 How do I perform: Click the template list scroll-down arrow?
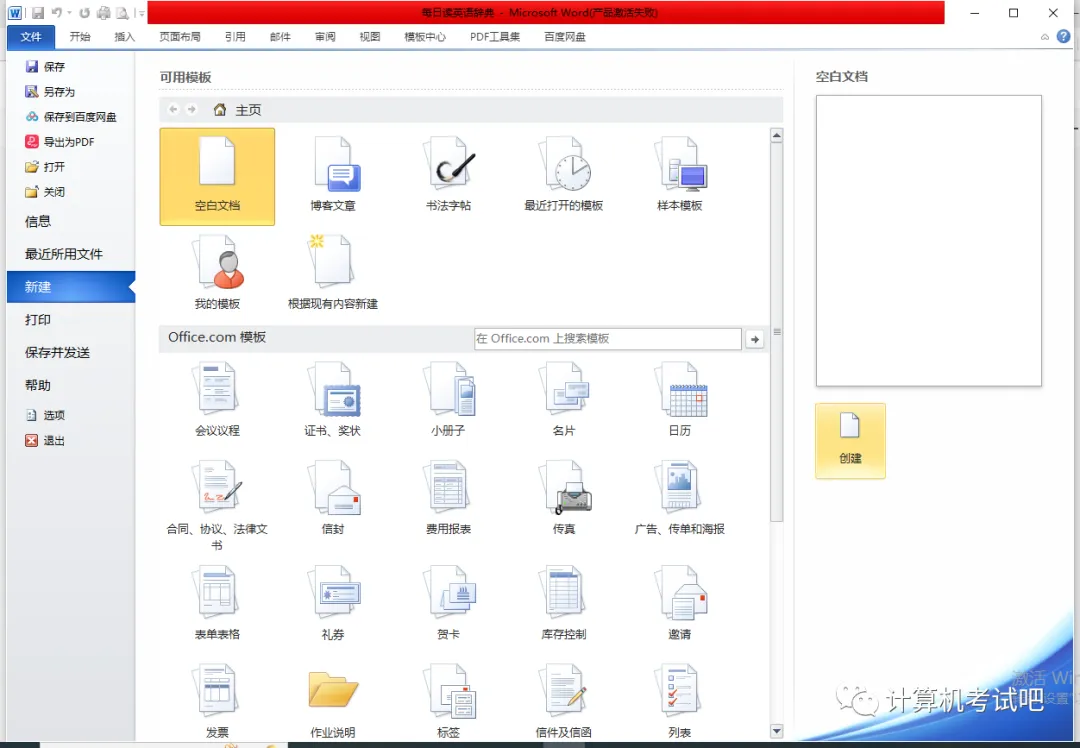pos(777,731)
